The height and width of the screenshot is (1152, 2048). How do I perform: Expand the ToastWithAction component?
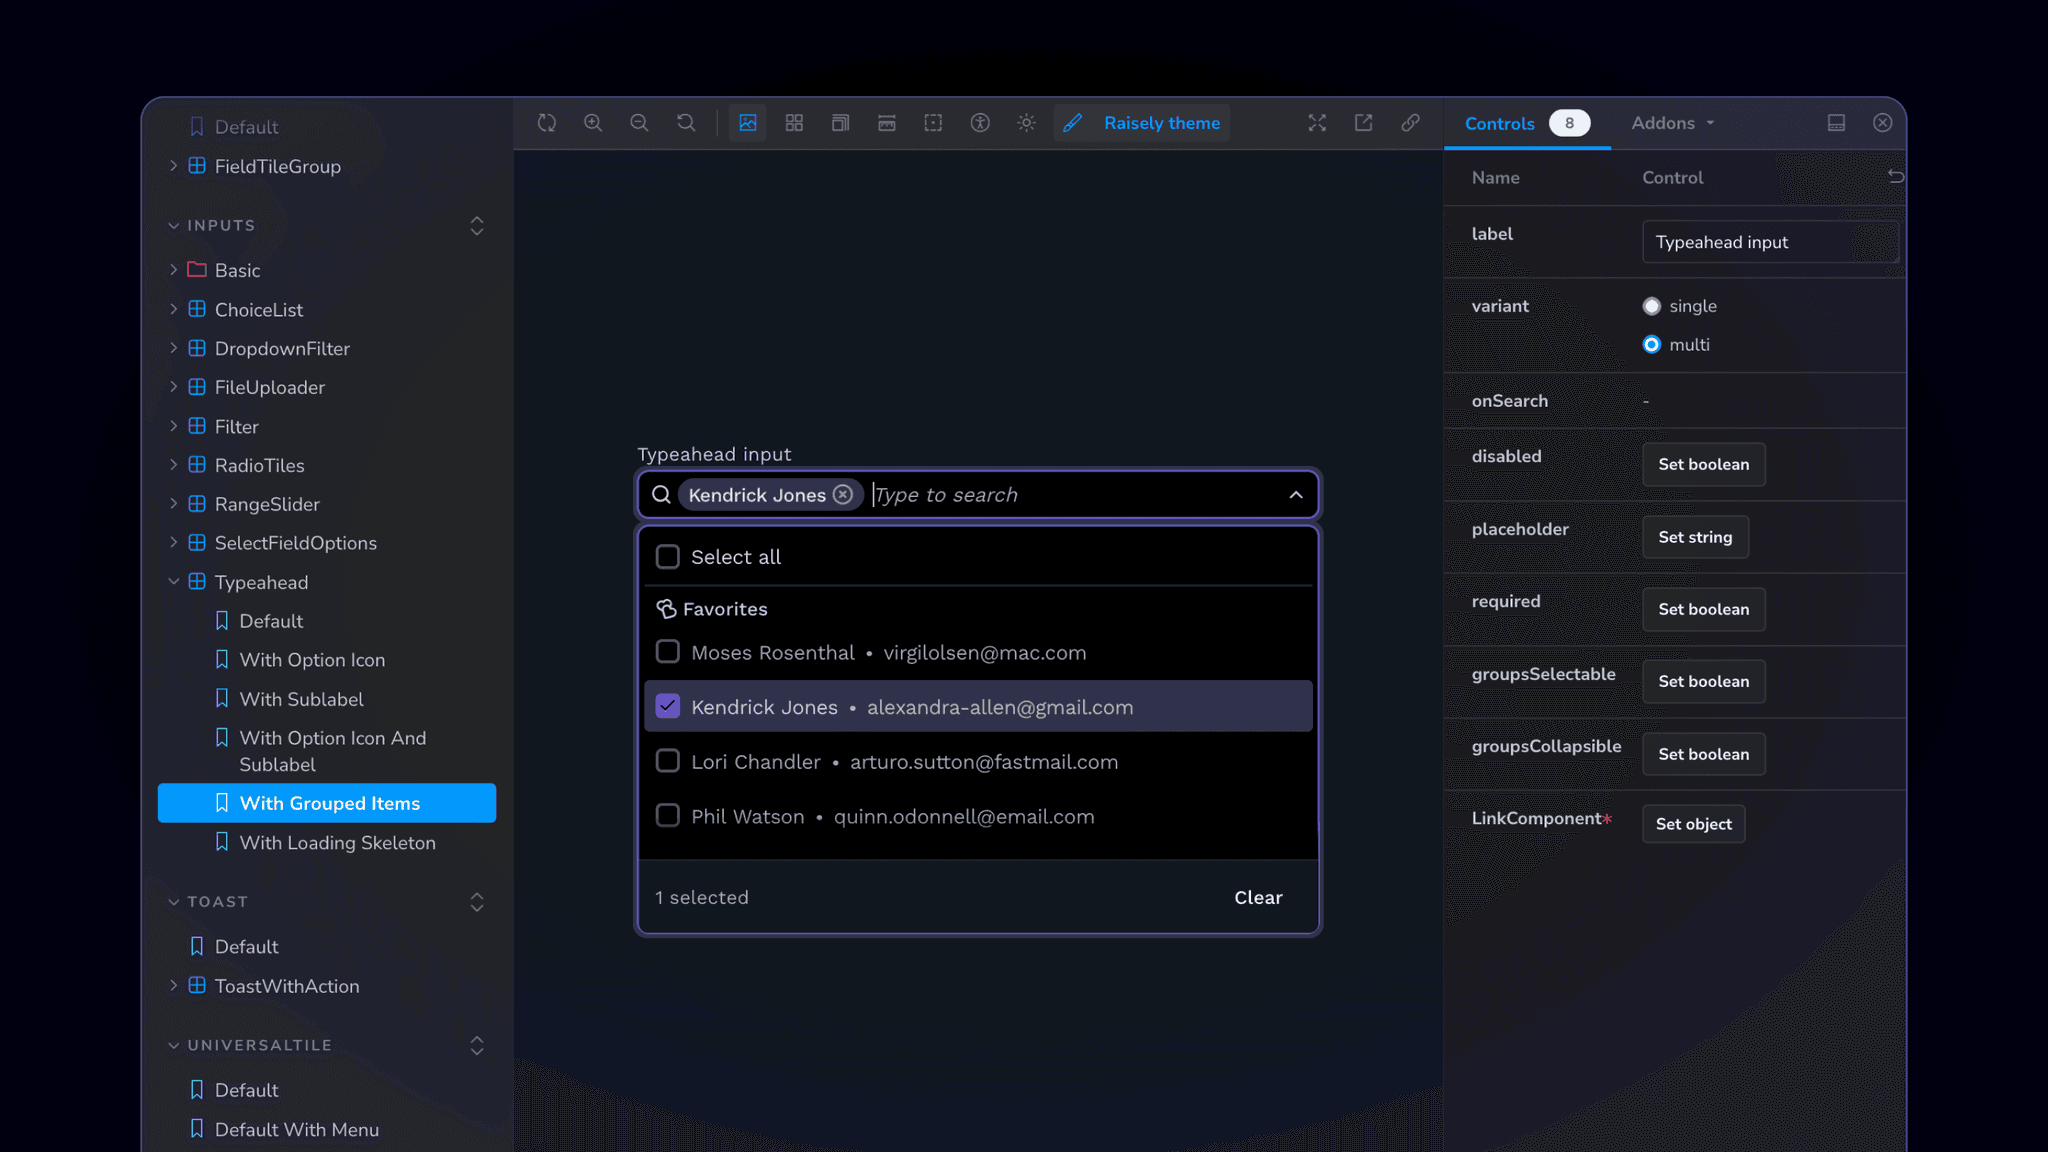click(173, 985)
